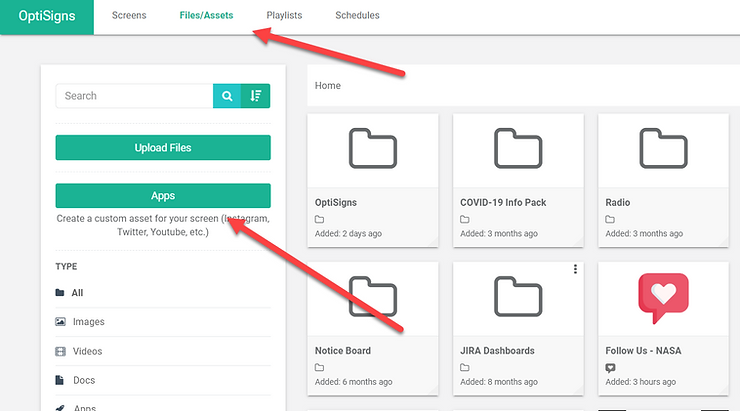Viewport: 740px width, 411px height.
Task: Click the Upload Files button
Action: 163,148
